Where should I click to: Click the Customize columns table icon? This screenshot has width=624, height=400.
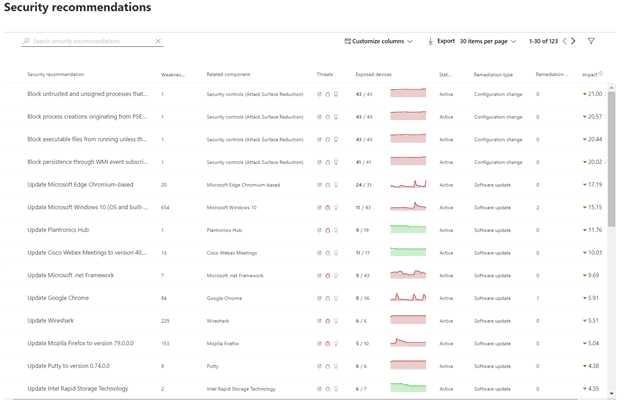(347, 41)
